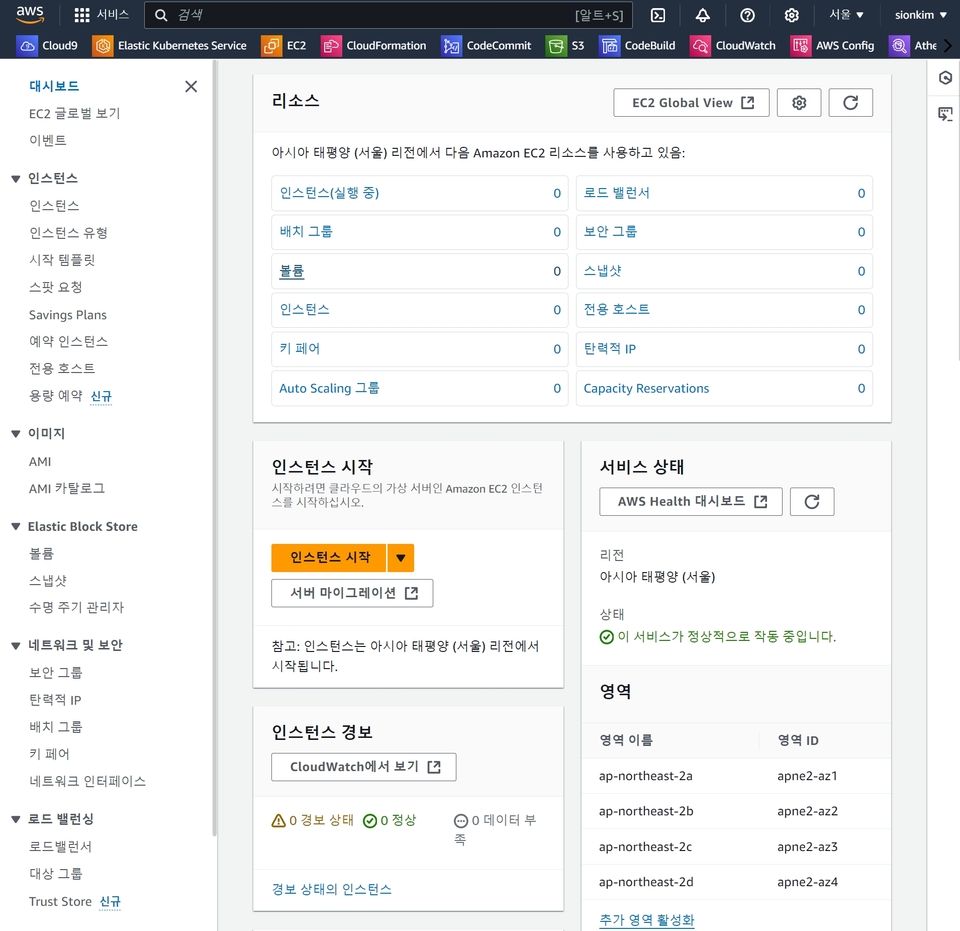Open EC2 favorite shortcut
The width and height of the screenshot is (960, 931).
pyautogui.click(x=284, y=45)
